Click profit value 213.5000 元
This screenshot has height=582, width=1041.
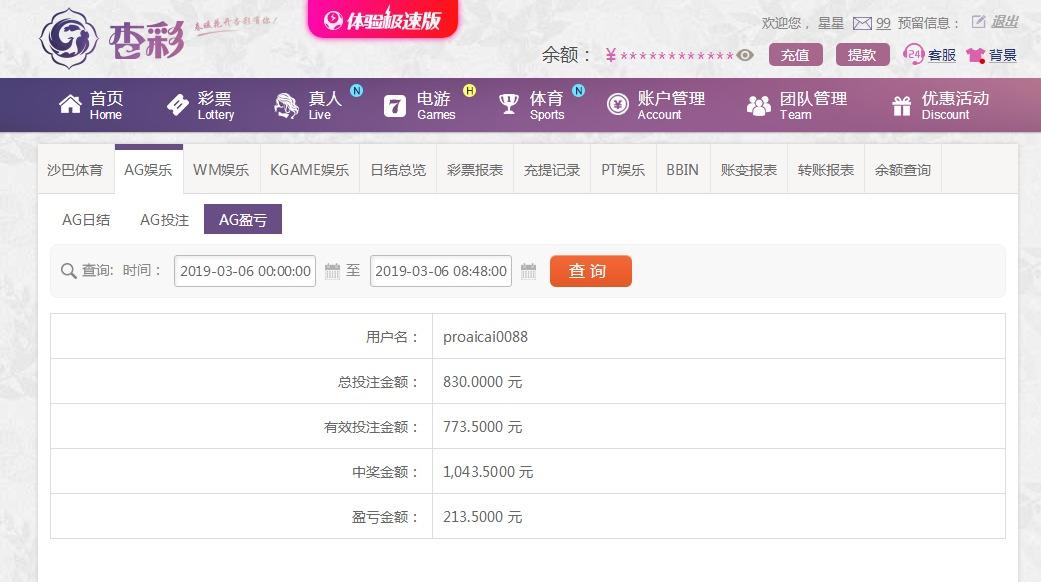483,517
